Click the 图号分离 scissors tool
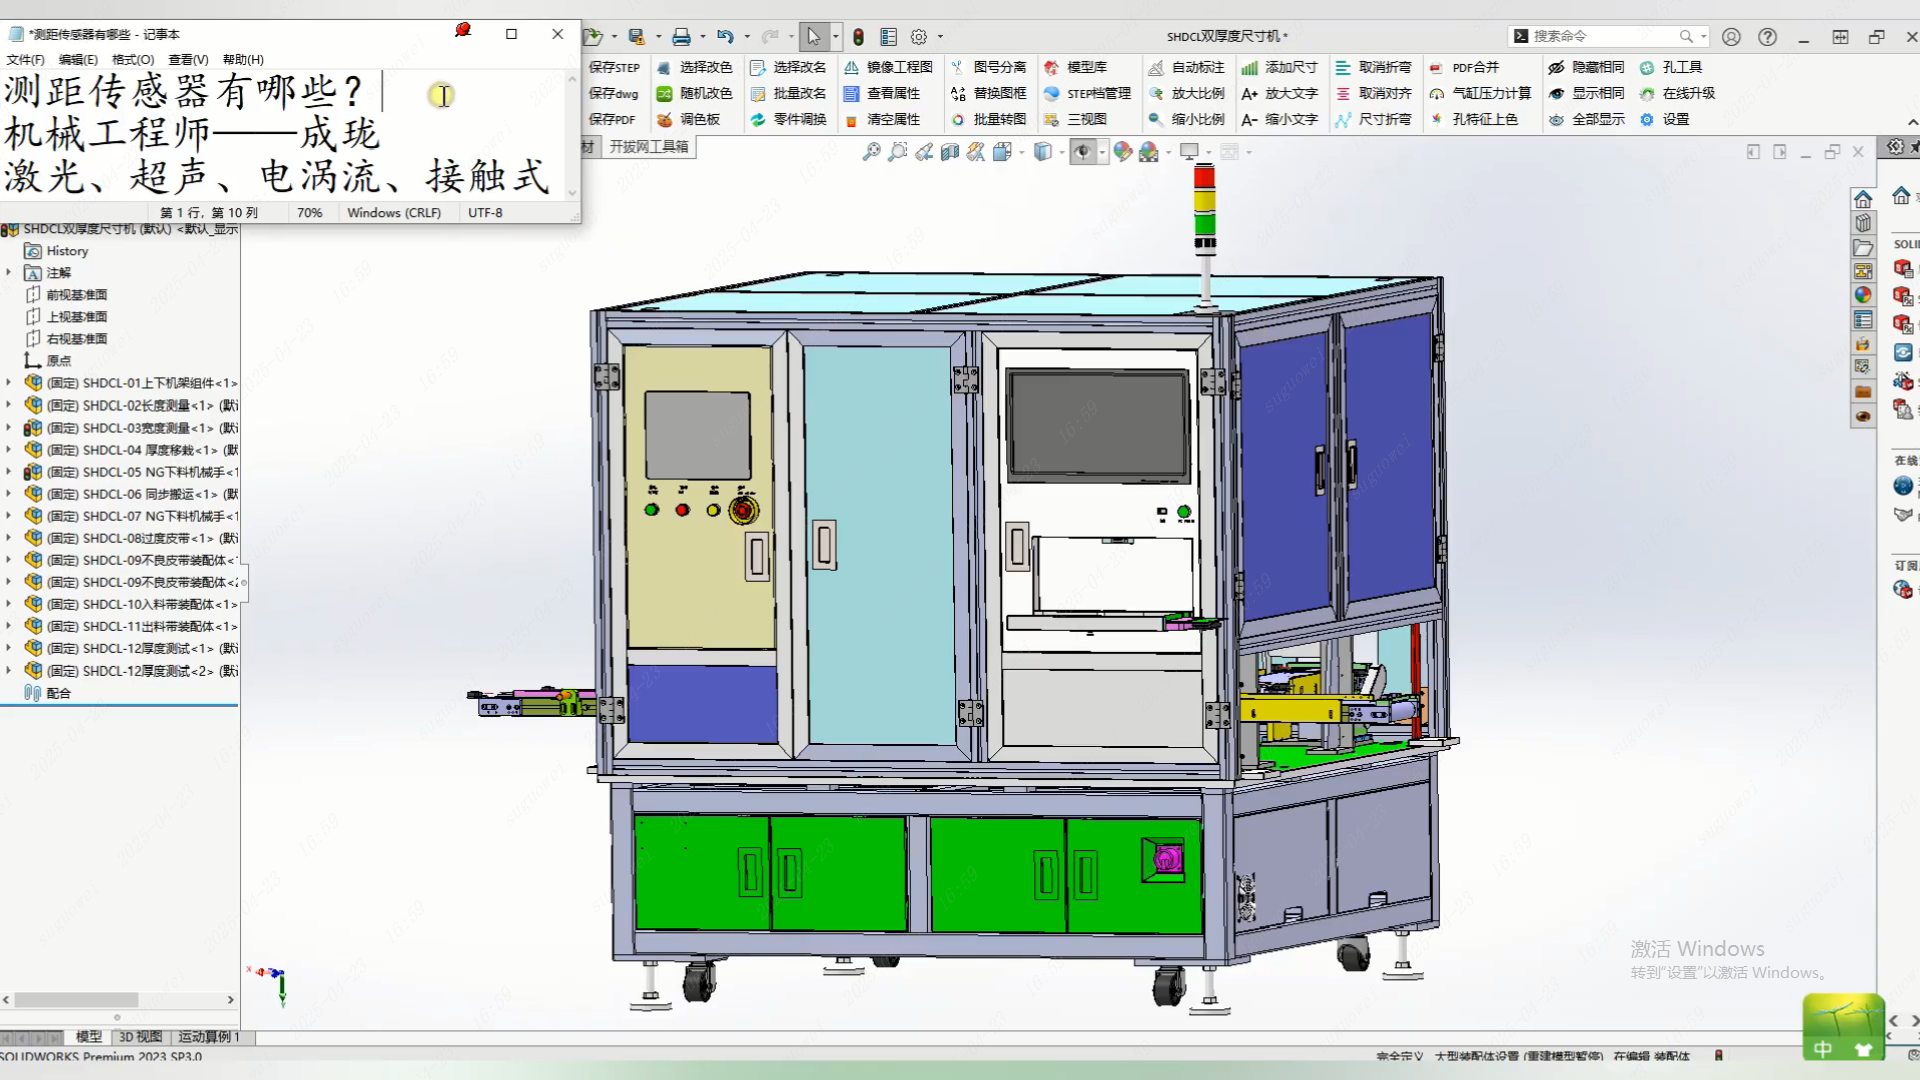The height and width of the screenshot is (1080, 1920). point(988,67)
